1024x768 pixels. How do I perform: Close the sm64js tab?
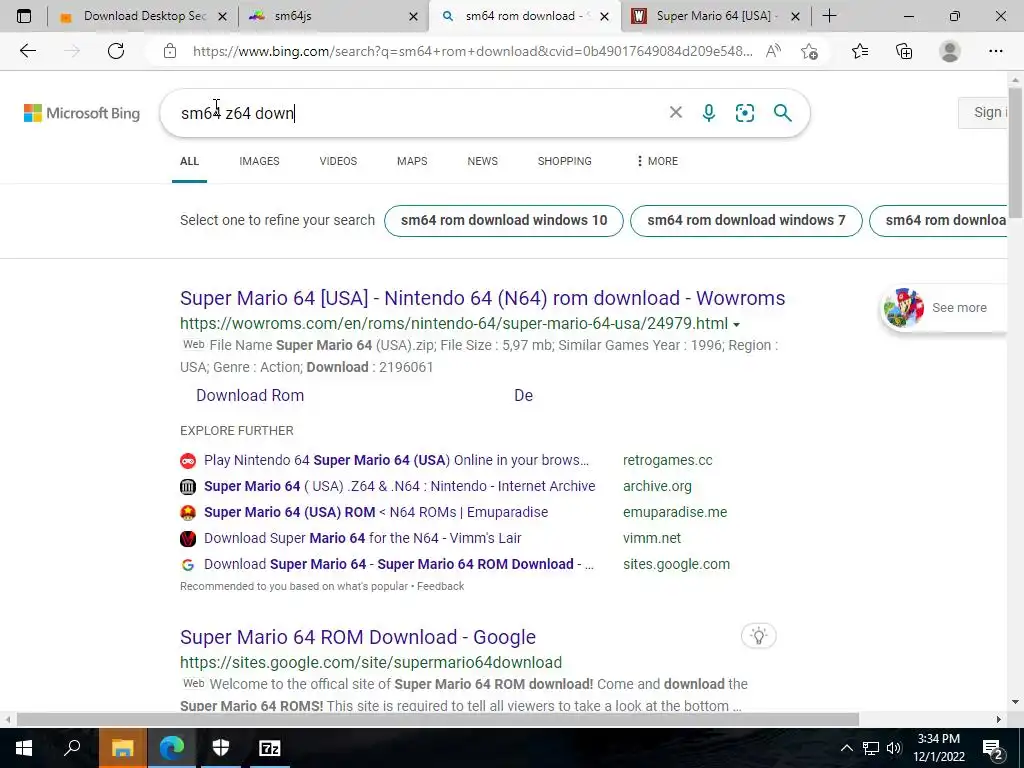click(413, 16)
